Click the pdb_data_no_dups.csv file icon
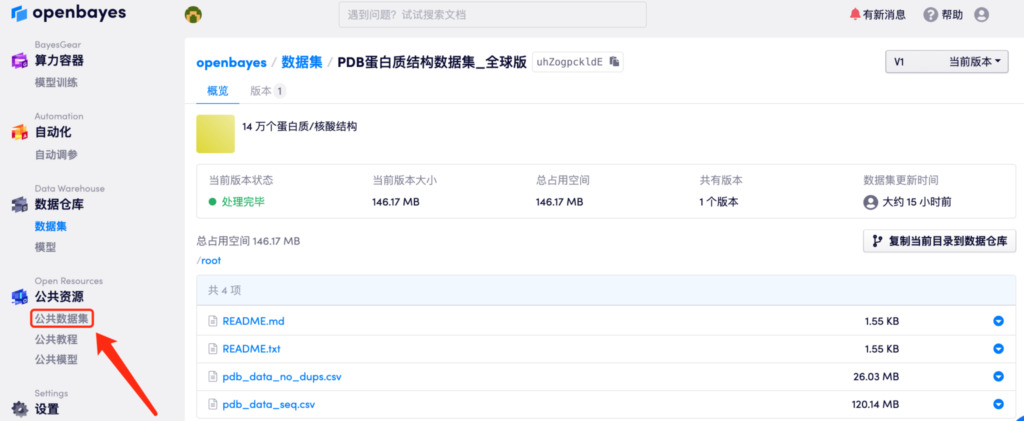 [212, 377]
